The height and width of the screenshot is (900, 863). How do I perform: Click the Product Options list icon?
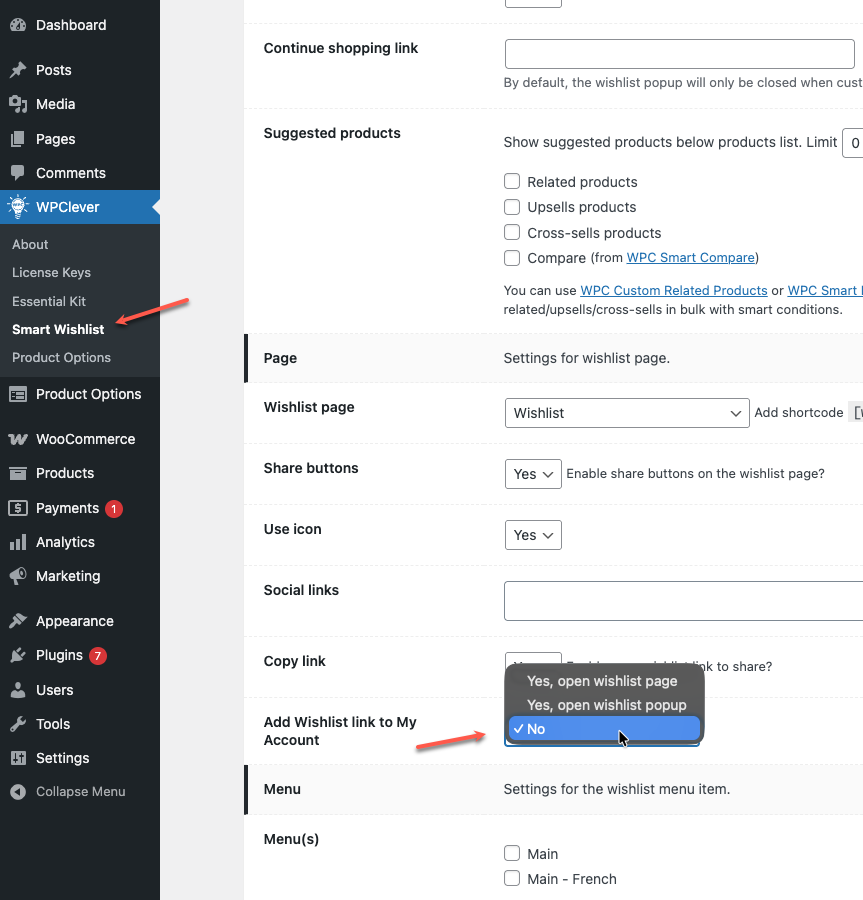click(x=18, y=394)
